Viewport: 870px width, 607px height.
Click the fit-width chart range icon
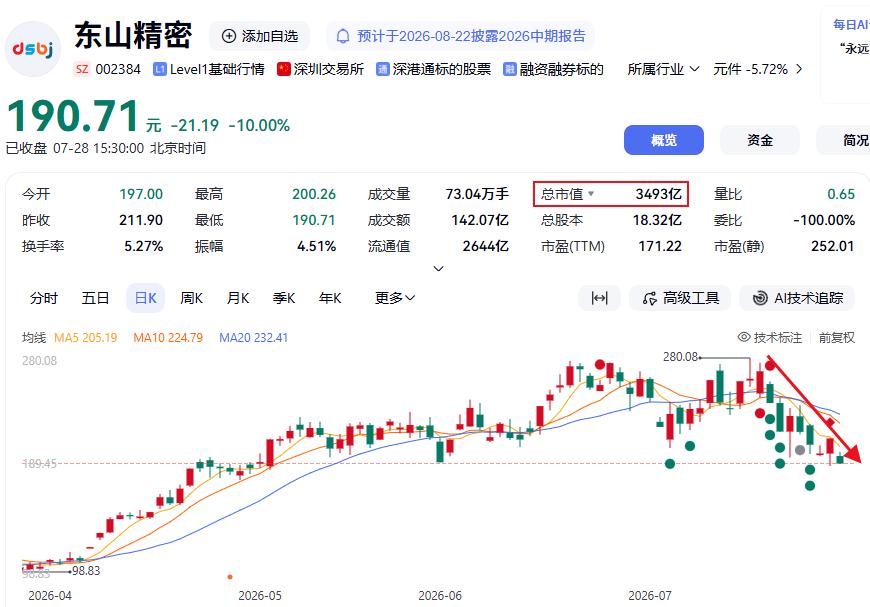[x=599, y=298]
